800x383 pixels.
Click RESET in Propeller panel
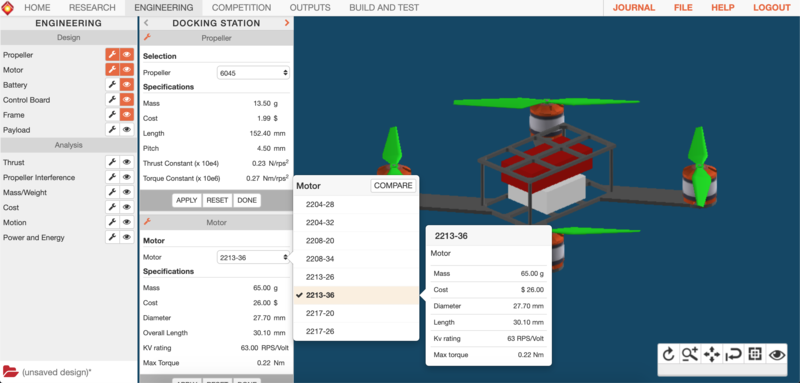(x=217, y=200)
